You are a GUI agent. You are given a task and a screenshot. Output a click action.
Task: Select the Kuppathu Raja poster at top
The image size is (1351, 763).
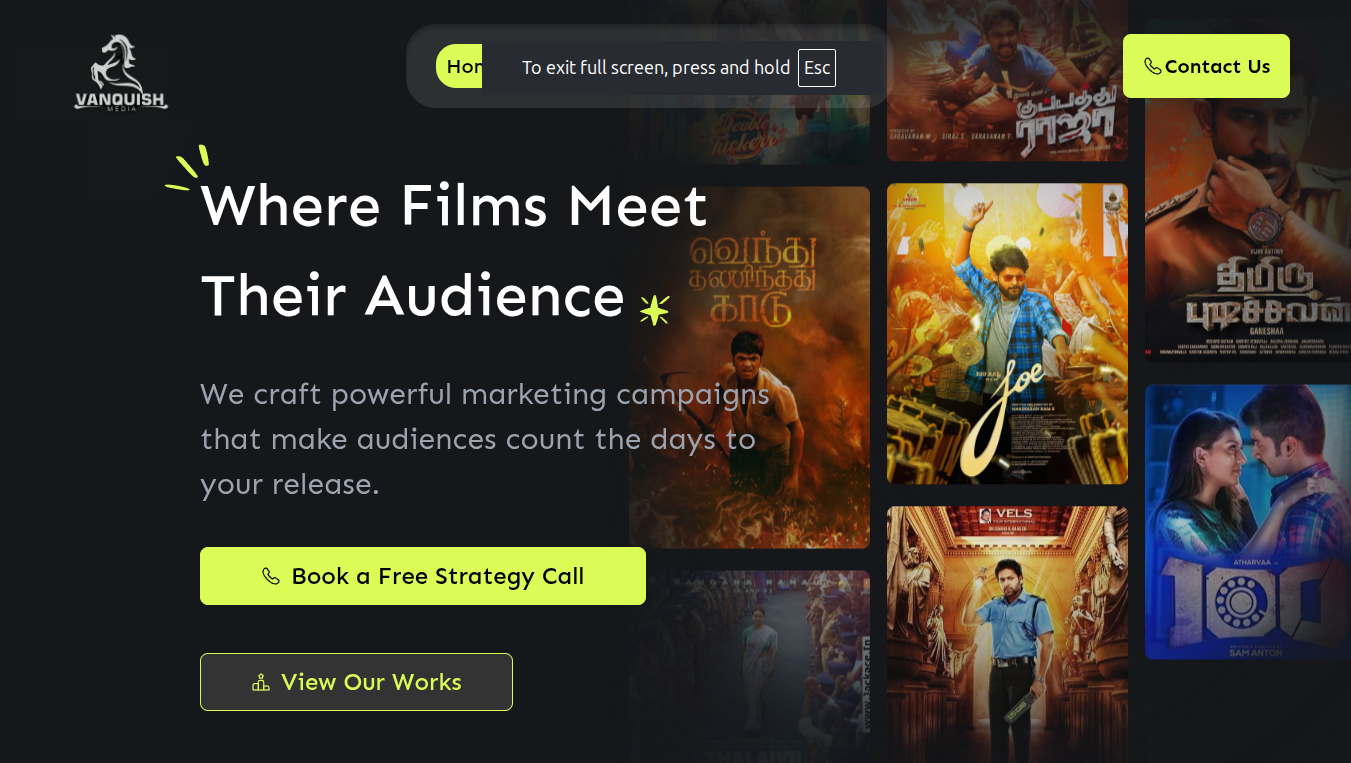(1007, 80)
